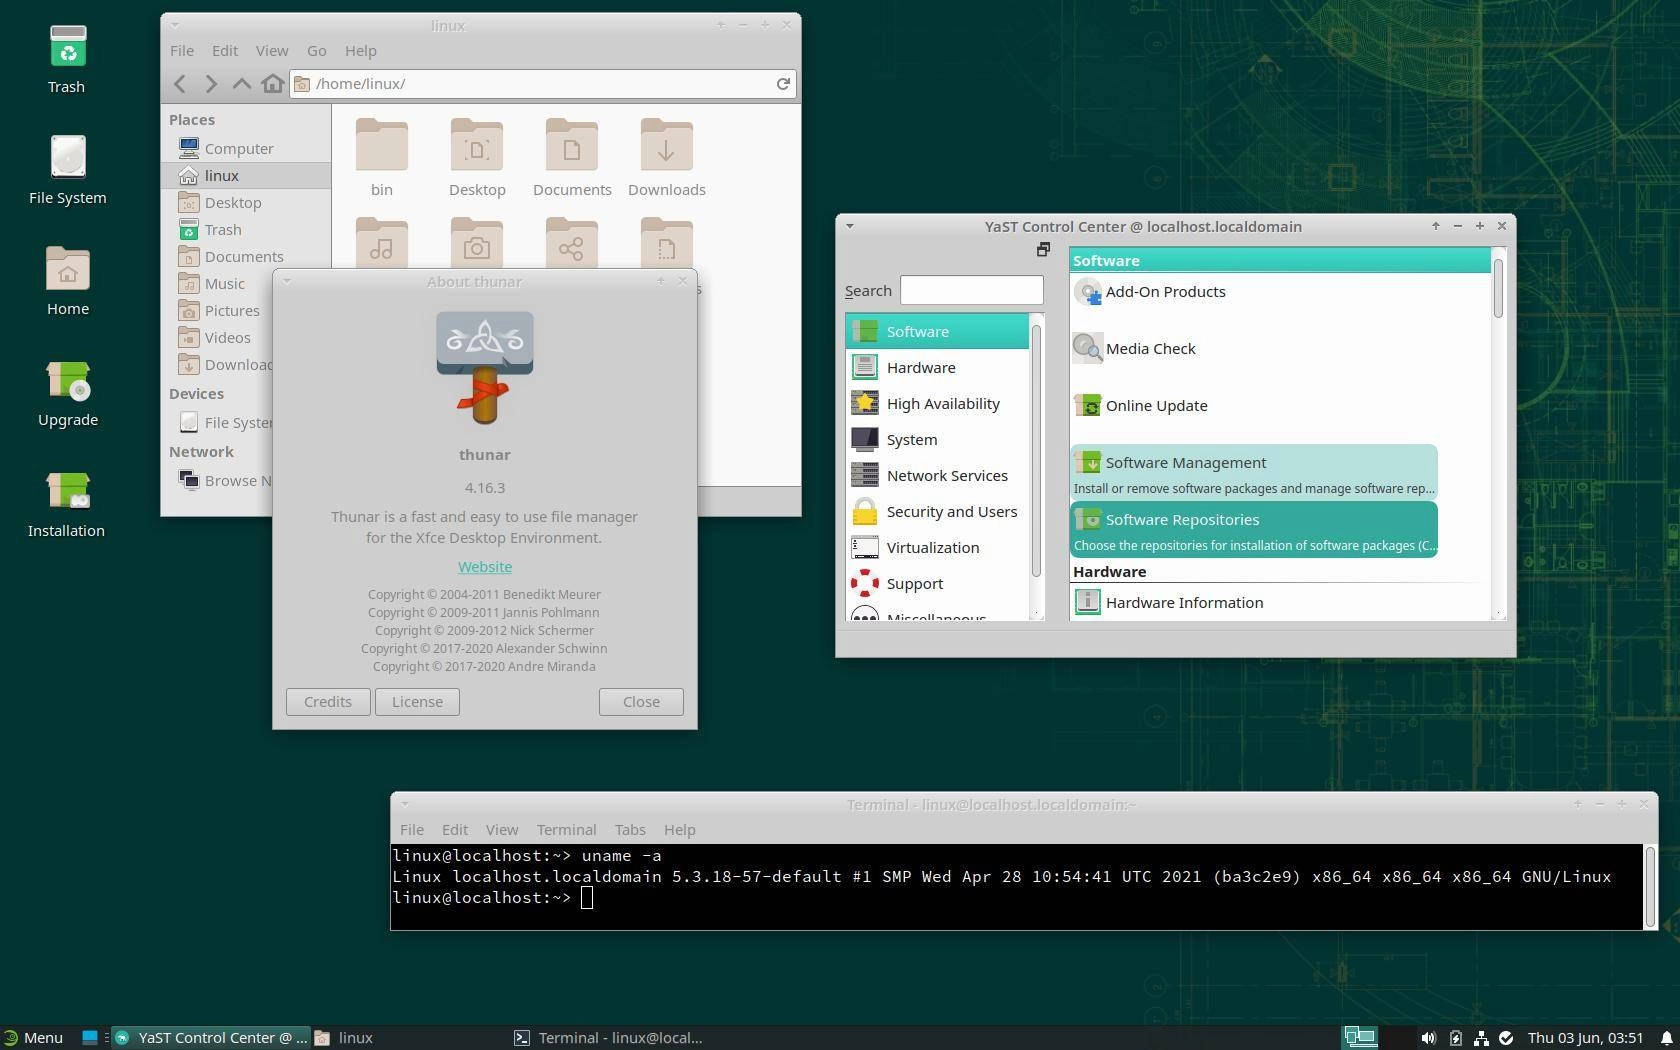Open the Trash desktop icon
The width and height of the screenshot is (1680, 1050).
click(67, 60)
